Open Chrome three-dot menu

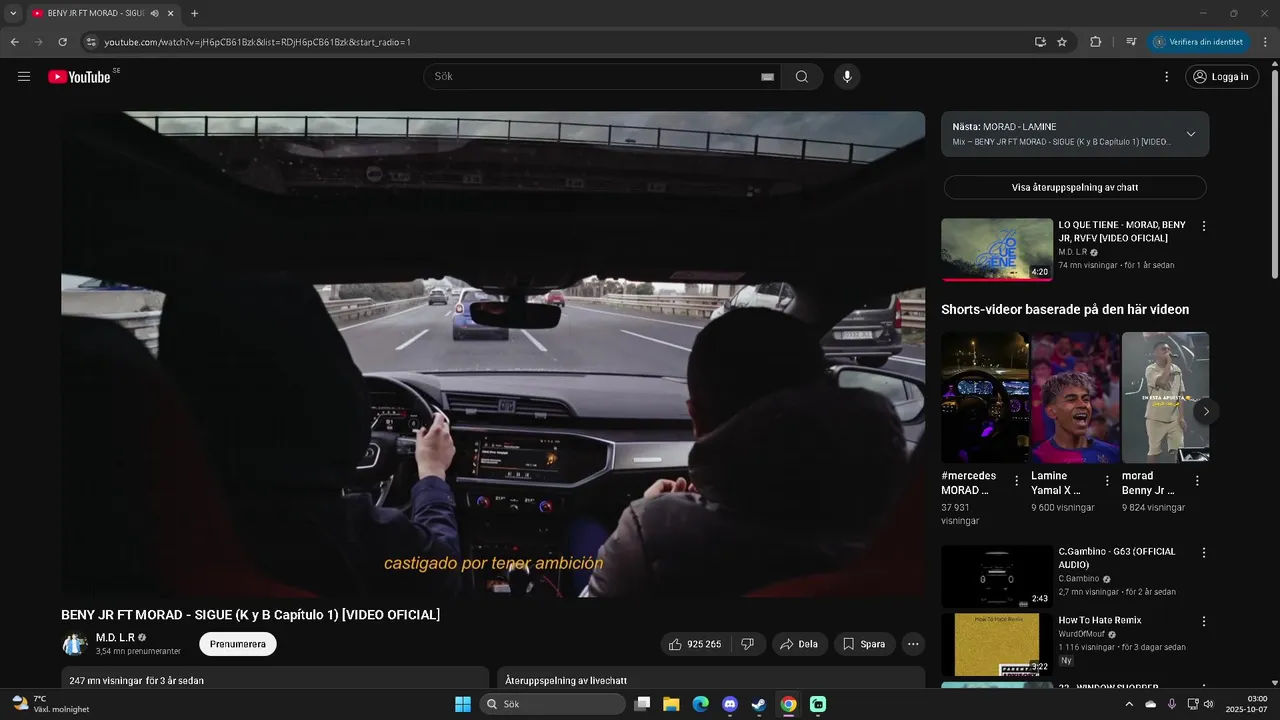coord(1265,42)
